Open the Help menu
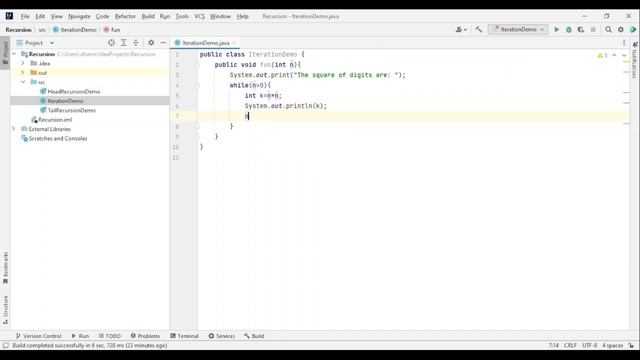This screenshot has height=360, width=640. (242, 16)
